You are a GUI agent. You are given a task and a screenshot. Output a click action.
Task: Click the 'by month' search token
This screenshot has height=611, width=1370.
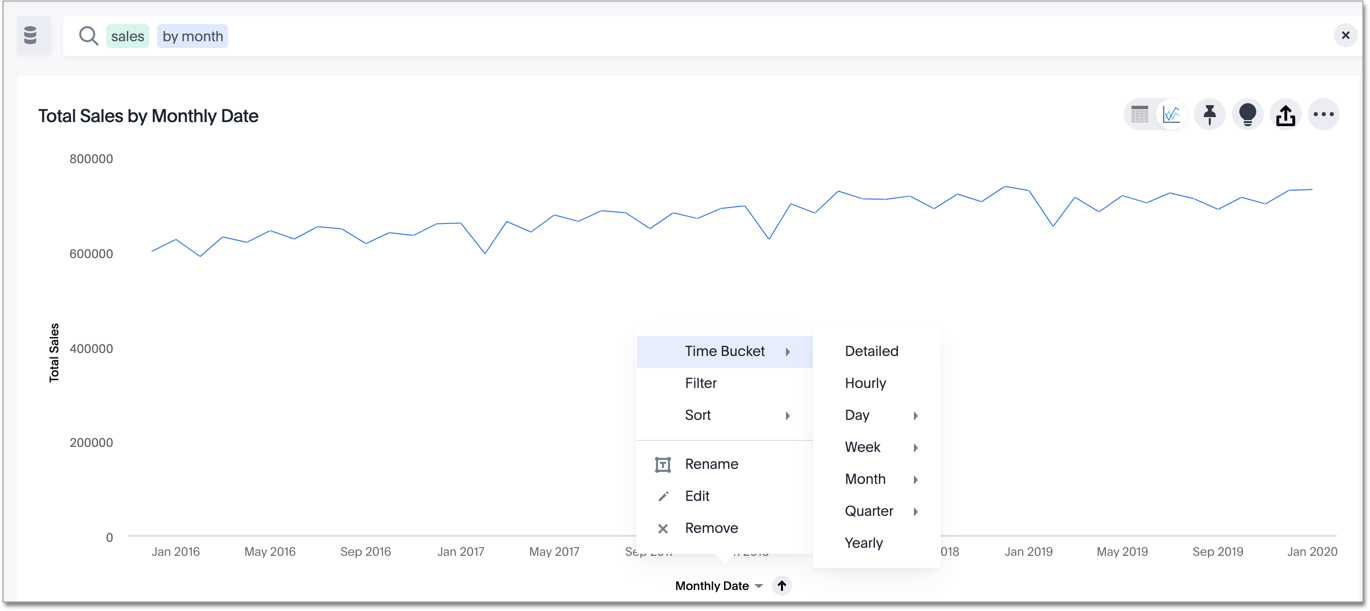[193, 36]
